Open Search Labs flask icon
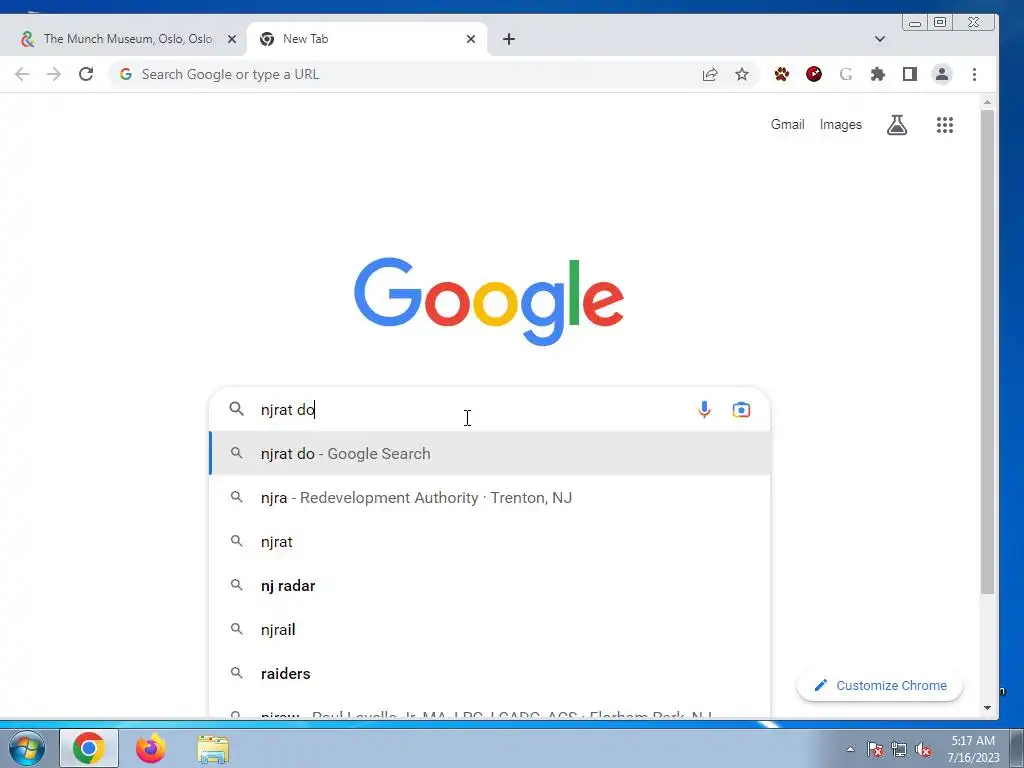1024x768 pixels. pyautogui.click(x=897, y=125)
